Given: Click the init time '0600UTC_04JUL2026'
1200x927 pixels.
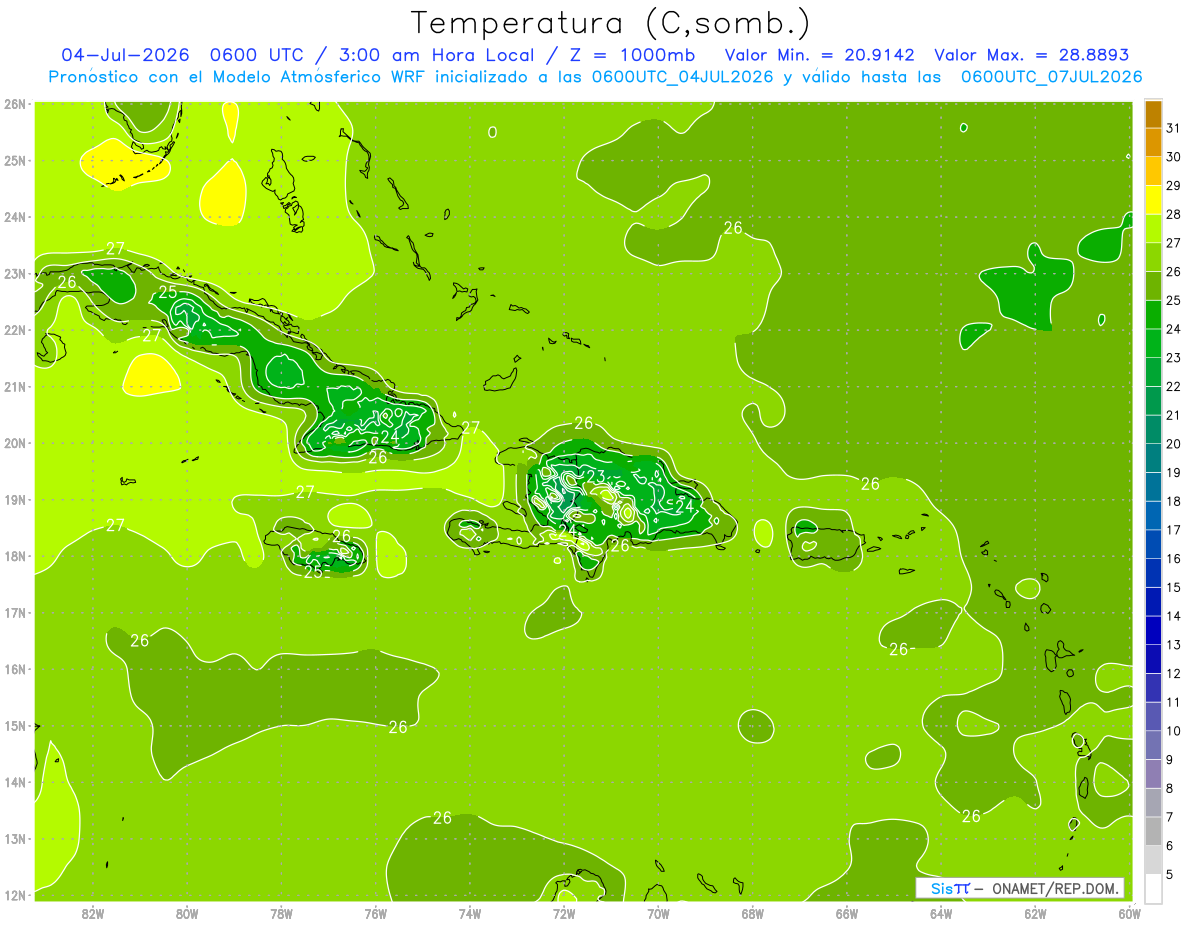Looking at the screenshot, I should click(x=683, y=77).
